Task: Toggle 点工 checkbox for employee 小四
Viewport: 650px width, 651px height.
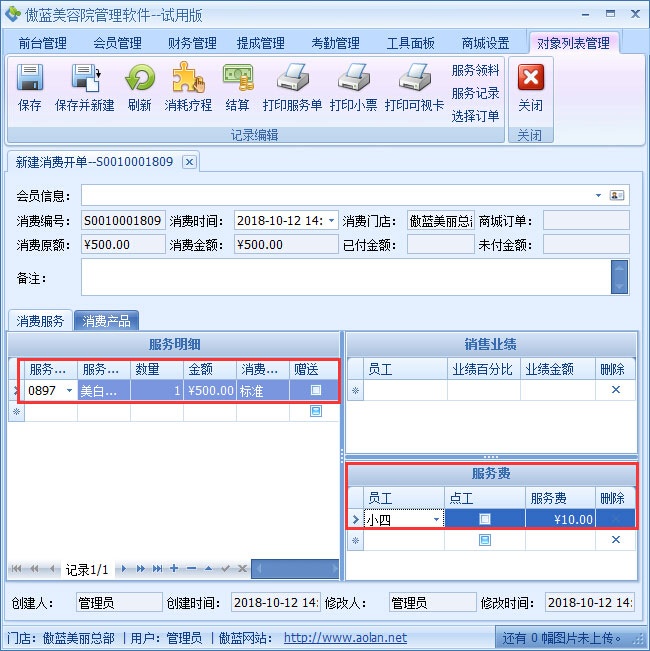Action: (485, 519)
